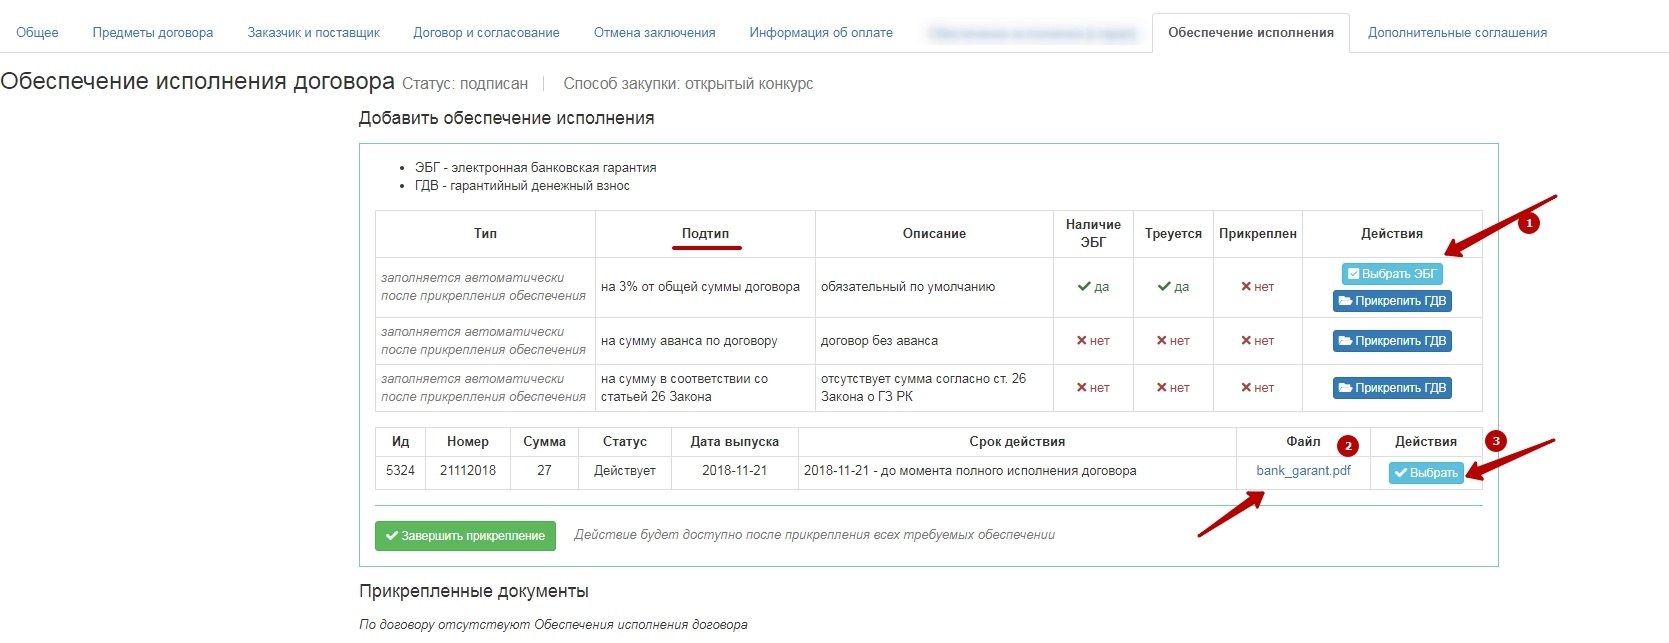Click the red cross in 'Прикреплен', first row
The height and width of the screenshot is (643, 1669).
point(1247,287)
